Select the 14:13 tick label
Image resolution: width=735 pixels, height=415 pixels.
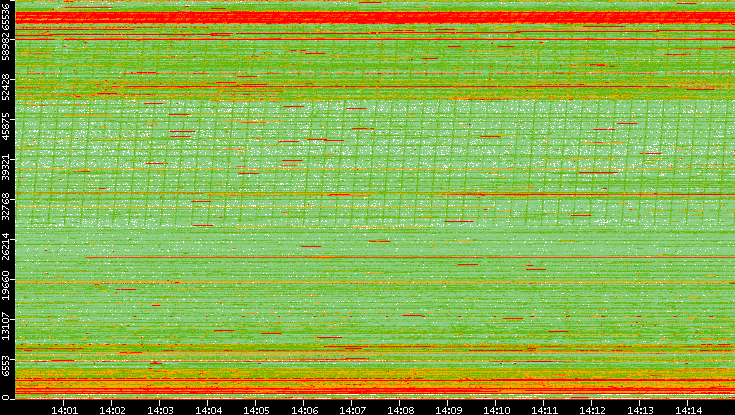(x=640, y=410)
